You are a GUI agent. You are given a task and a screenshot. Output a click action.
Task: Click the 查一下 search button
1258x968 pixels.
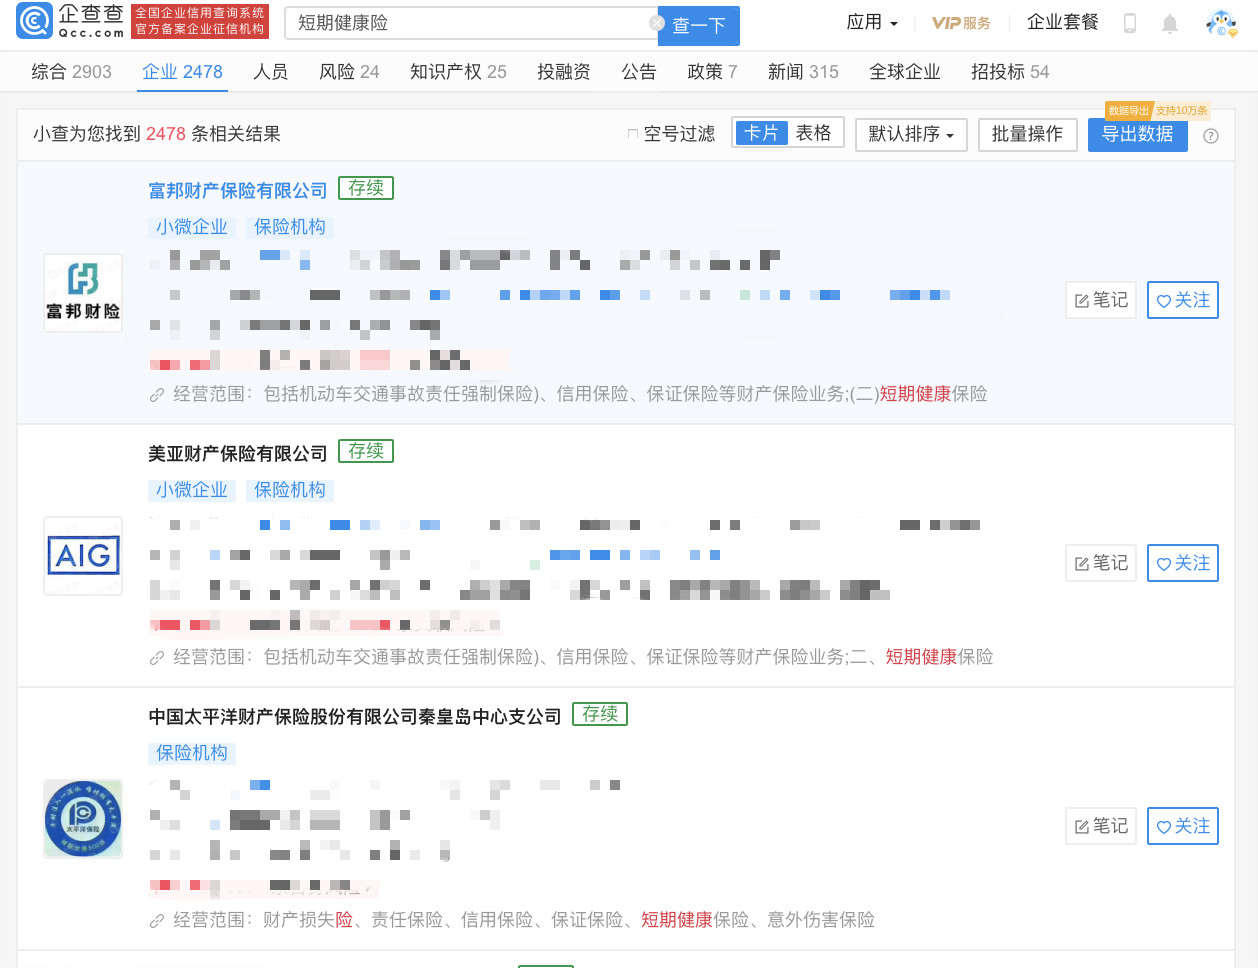[699, 25]
